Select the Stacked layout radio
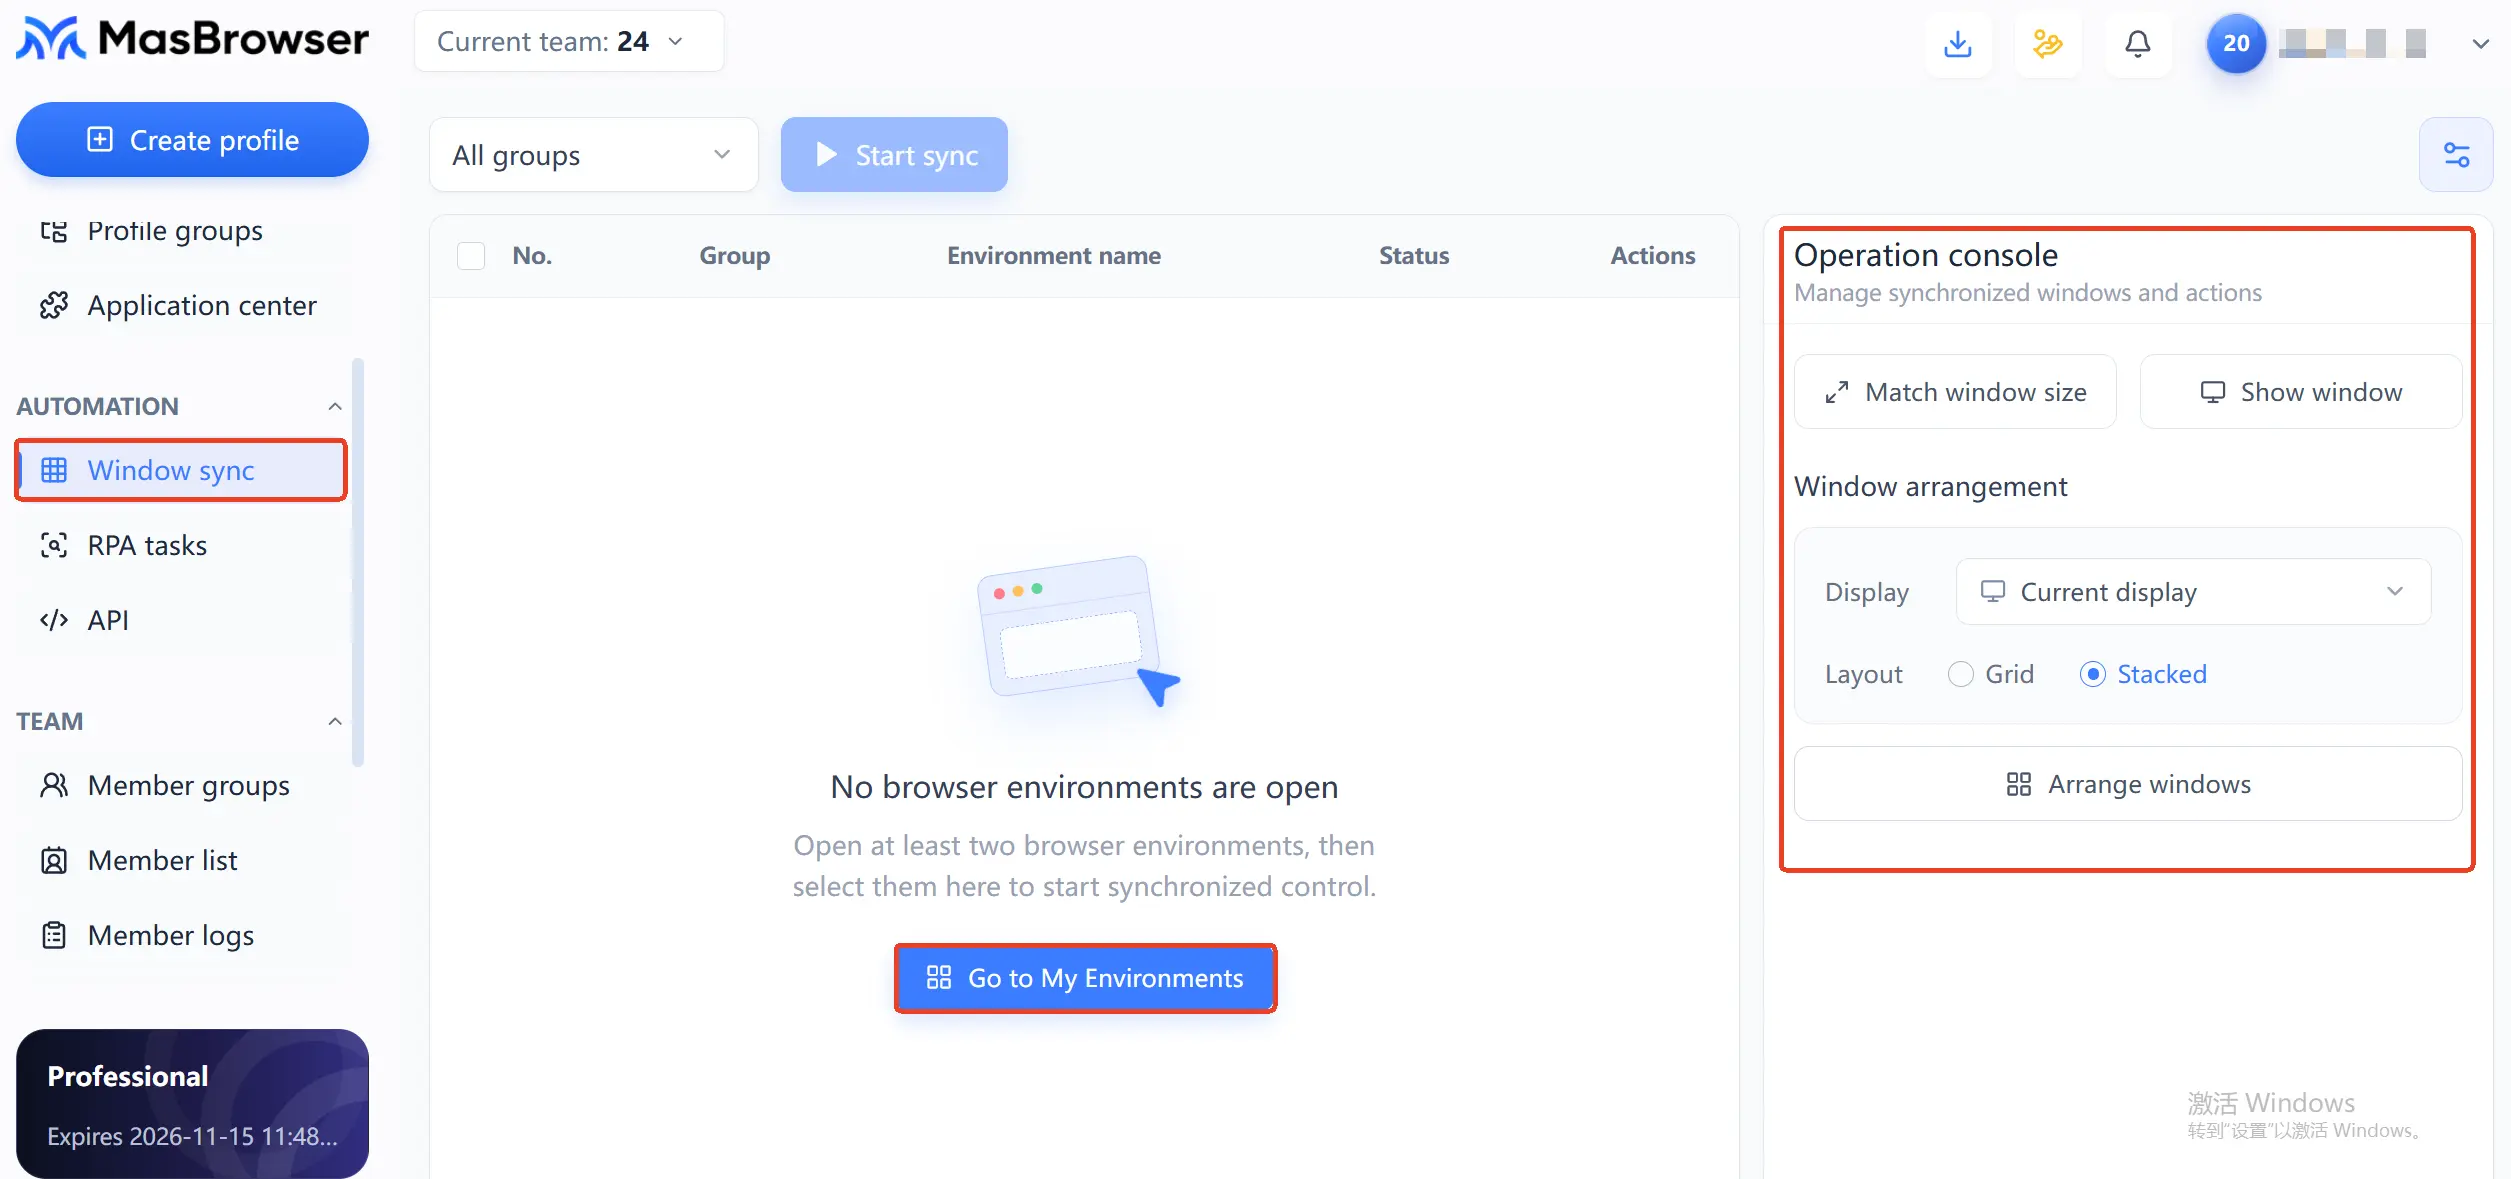This screenshot has height=1179, width=2511. 2092,674
